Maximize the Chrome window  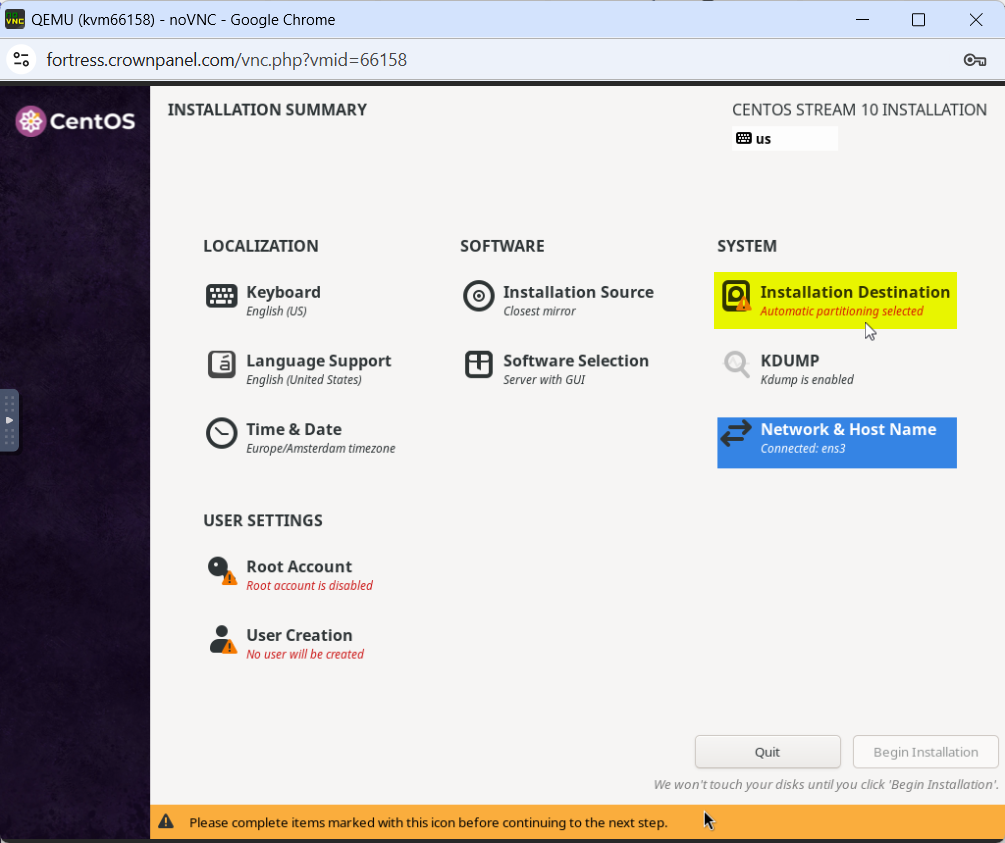[x=918, y=20]
